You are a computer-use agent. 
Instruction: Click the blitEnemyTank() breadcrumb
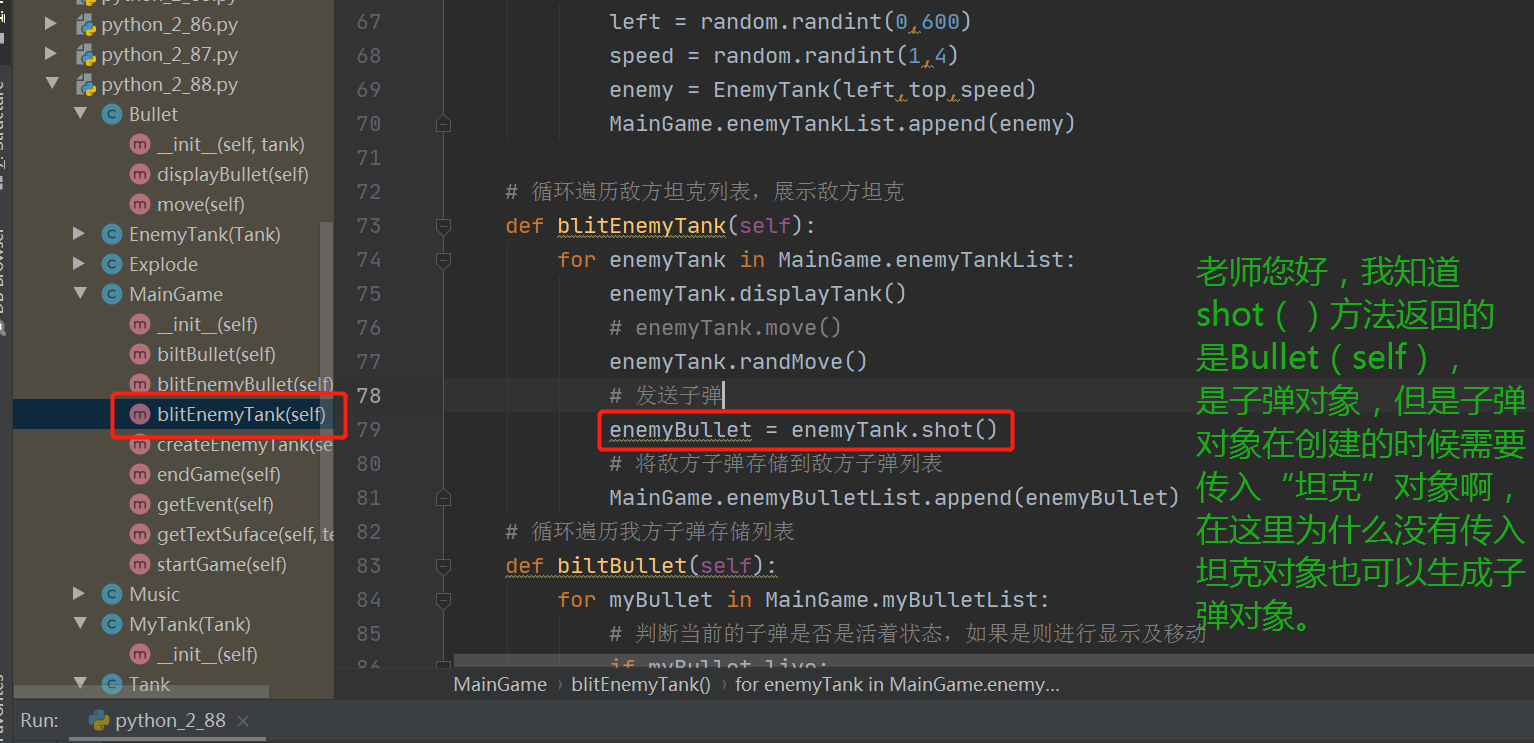(640, 685)
